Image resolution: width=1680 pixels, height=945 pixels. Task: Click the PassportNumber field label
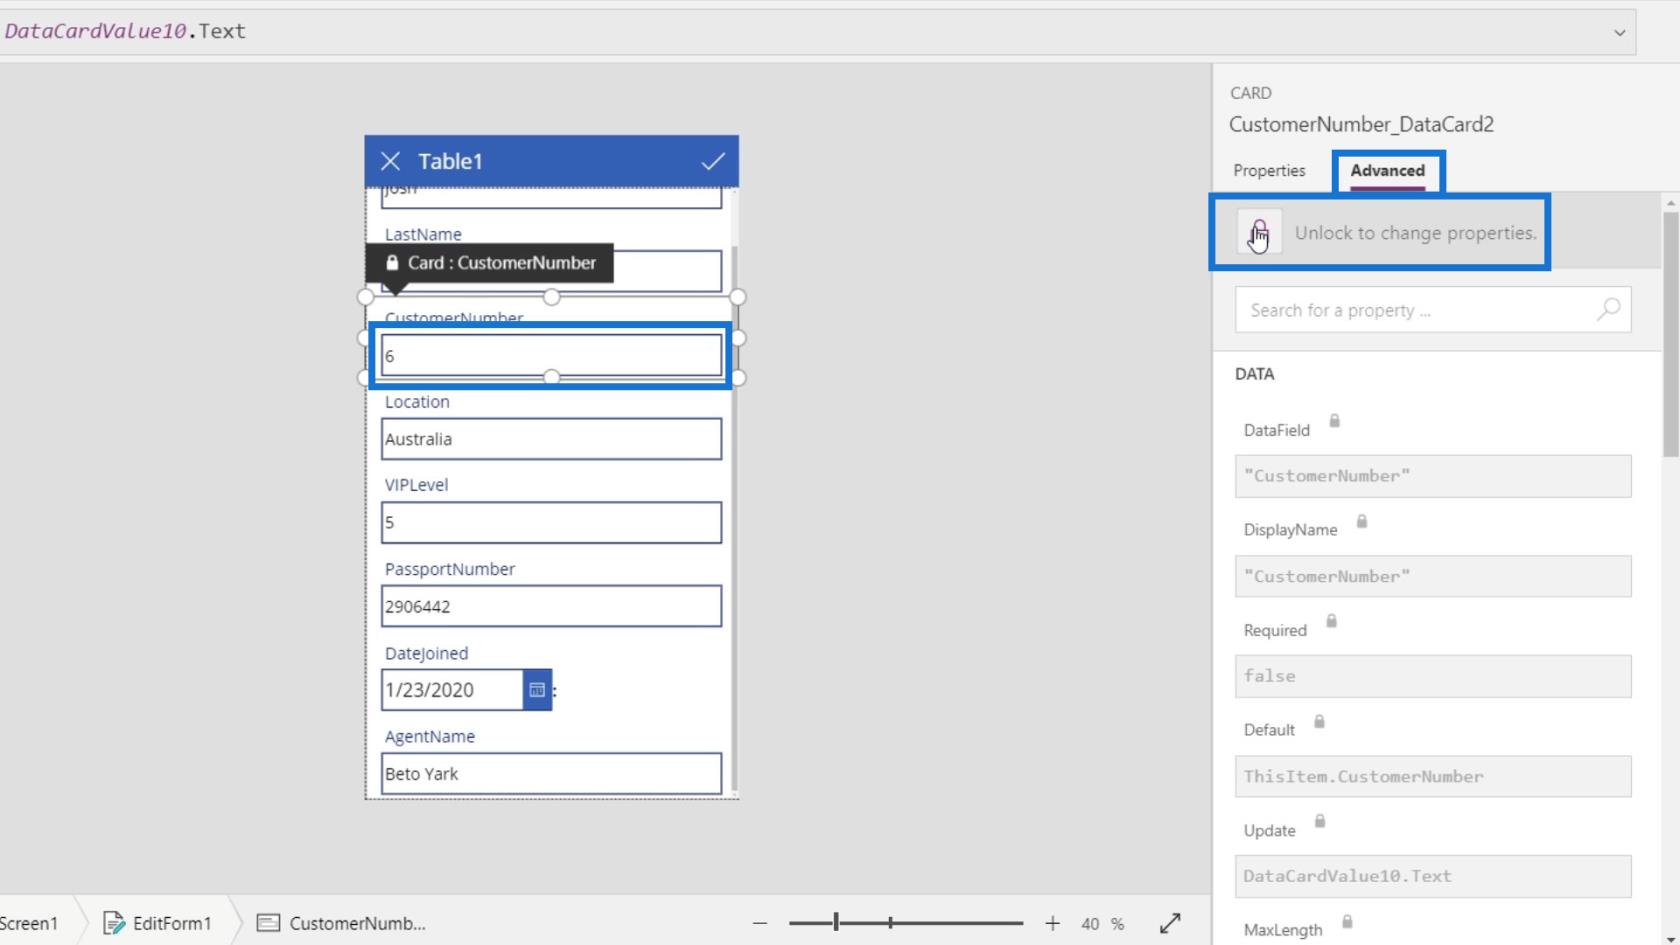(x=450, y=568)
